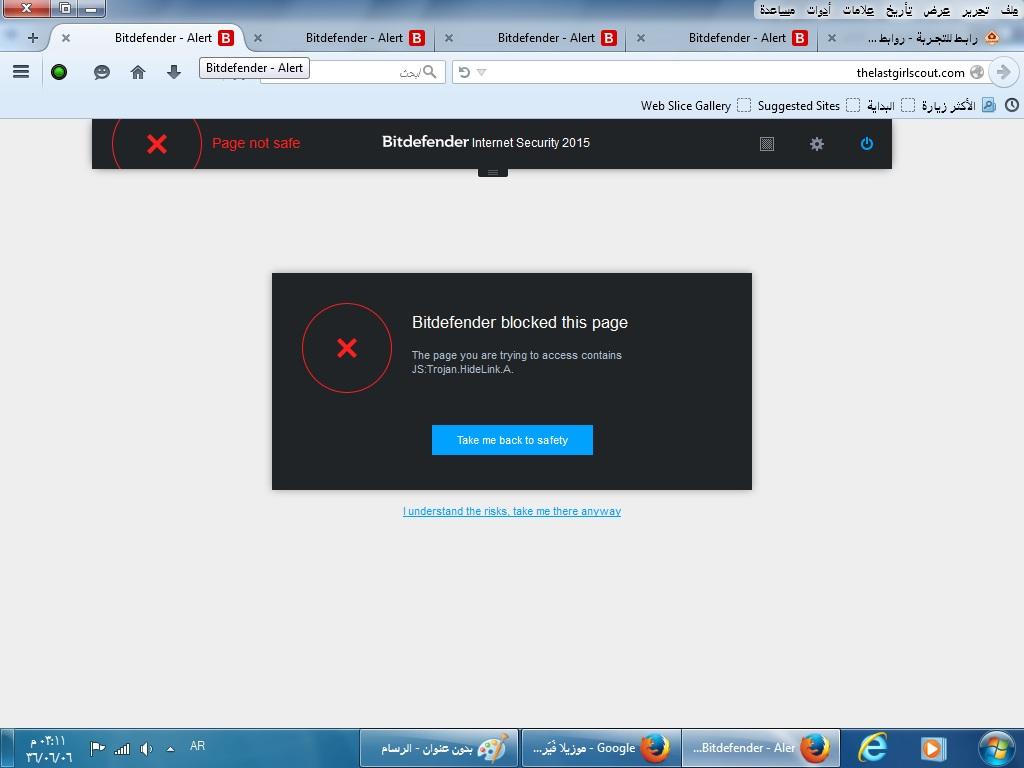
Task: Click Take me back to safety
Action: [x=512, y=440]
